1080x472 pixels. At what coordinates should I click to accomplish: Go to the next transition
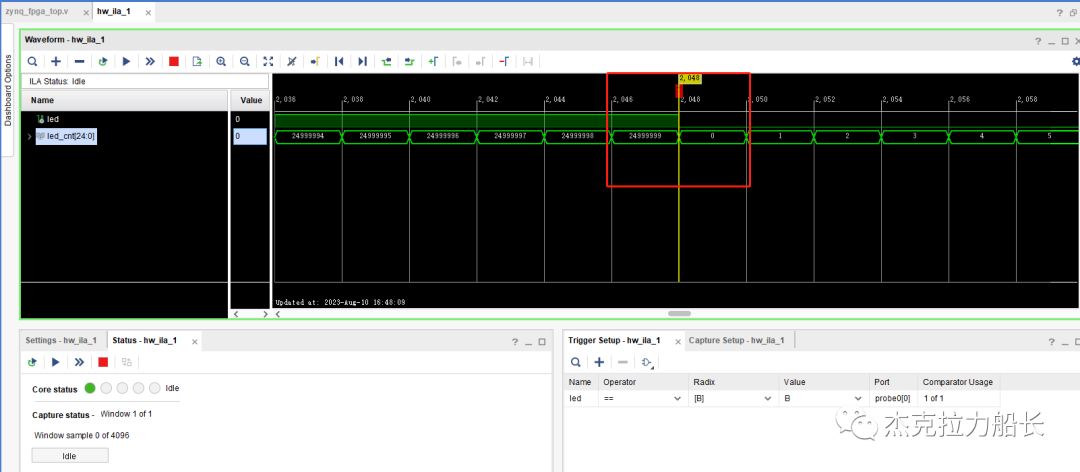[x=410, y=61]
